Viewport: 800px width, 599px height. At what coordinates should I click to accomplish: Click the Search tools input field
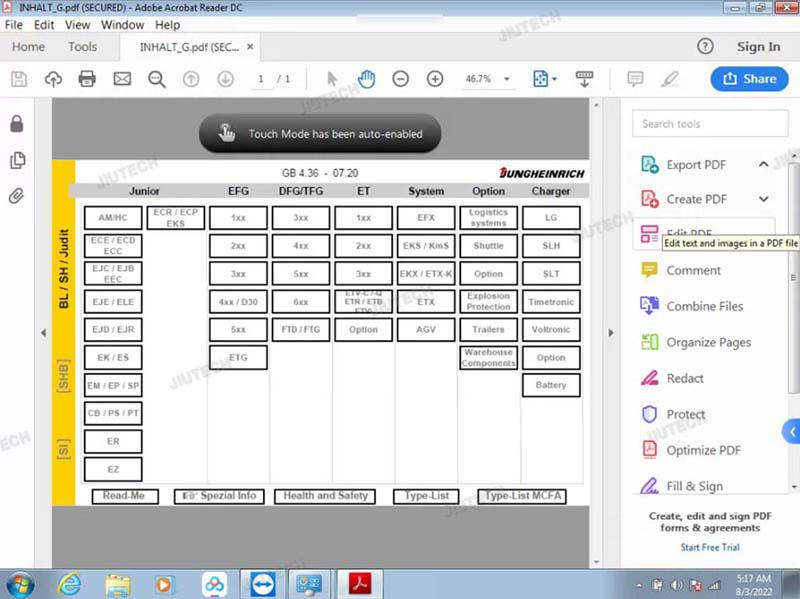click(x=704, y=124)
